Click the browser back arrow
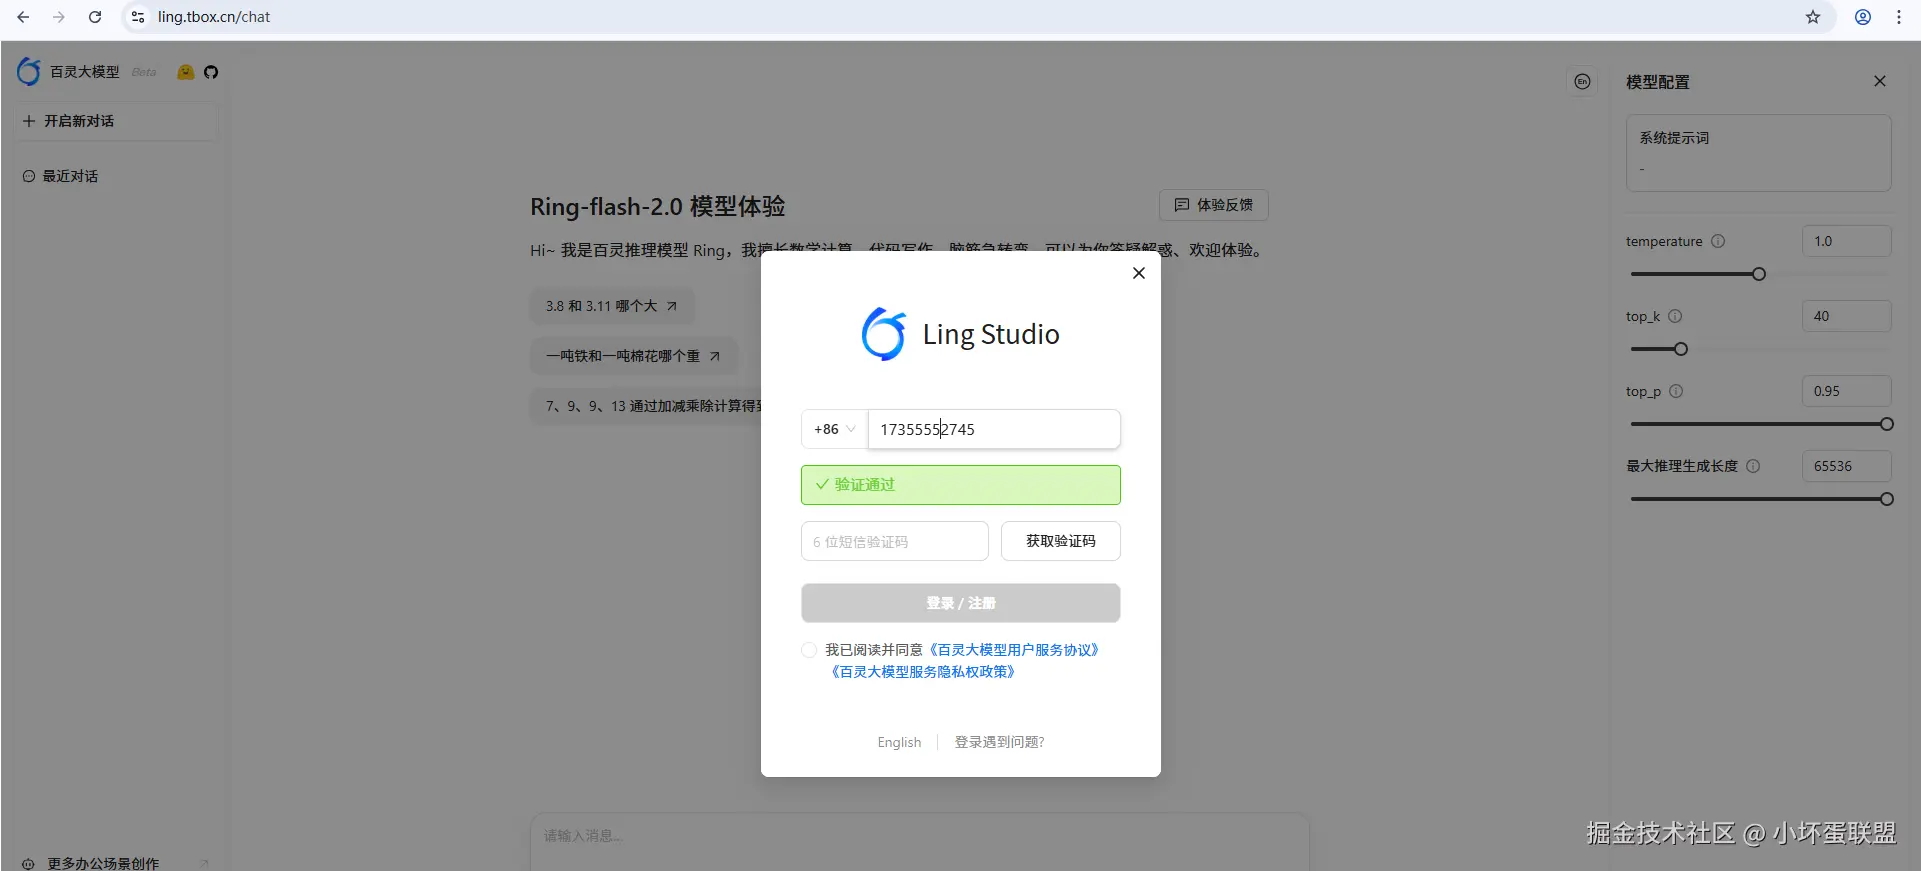This screenshot has width=1921, height=871. 23,17
